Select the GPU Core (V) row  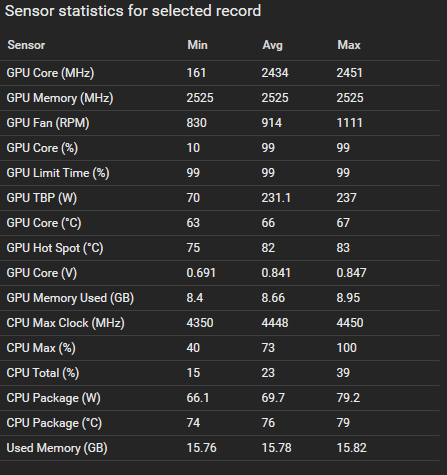click(x=220, y=273)
